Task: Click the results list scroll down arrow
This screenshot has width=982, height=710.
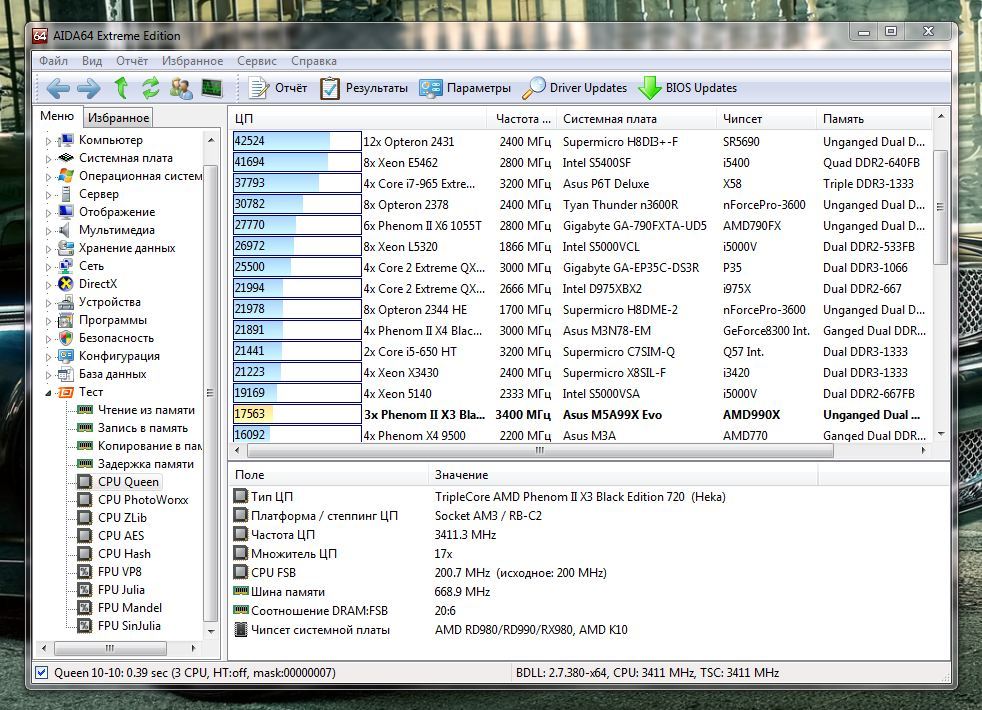Action: pos(941,434)
